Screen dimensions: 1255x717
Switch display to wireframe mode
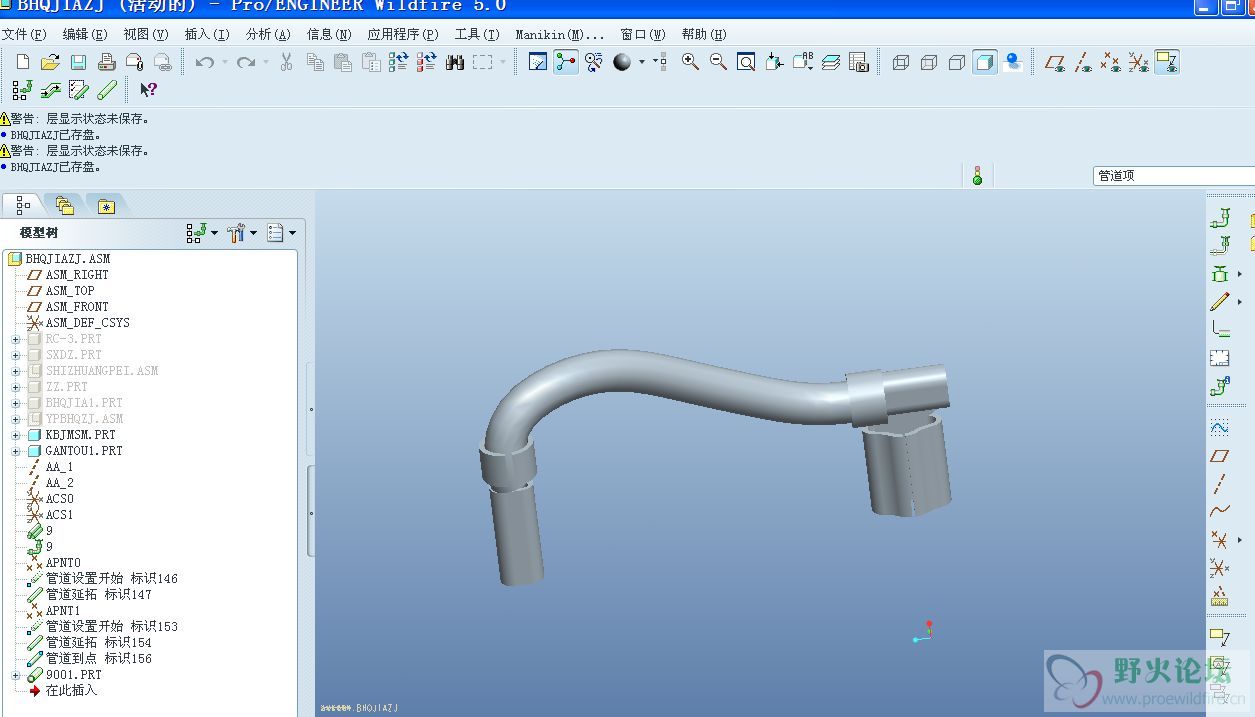pyautogui.click(x=901, y=62)
